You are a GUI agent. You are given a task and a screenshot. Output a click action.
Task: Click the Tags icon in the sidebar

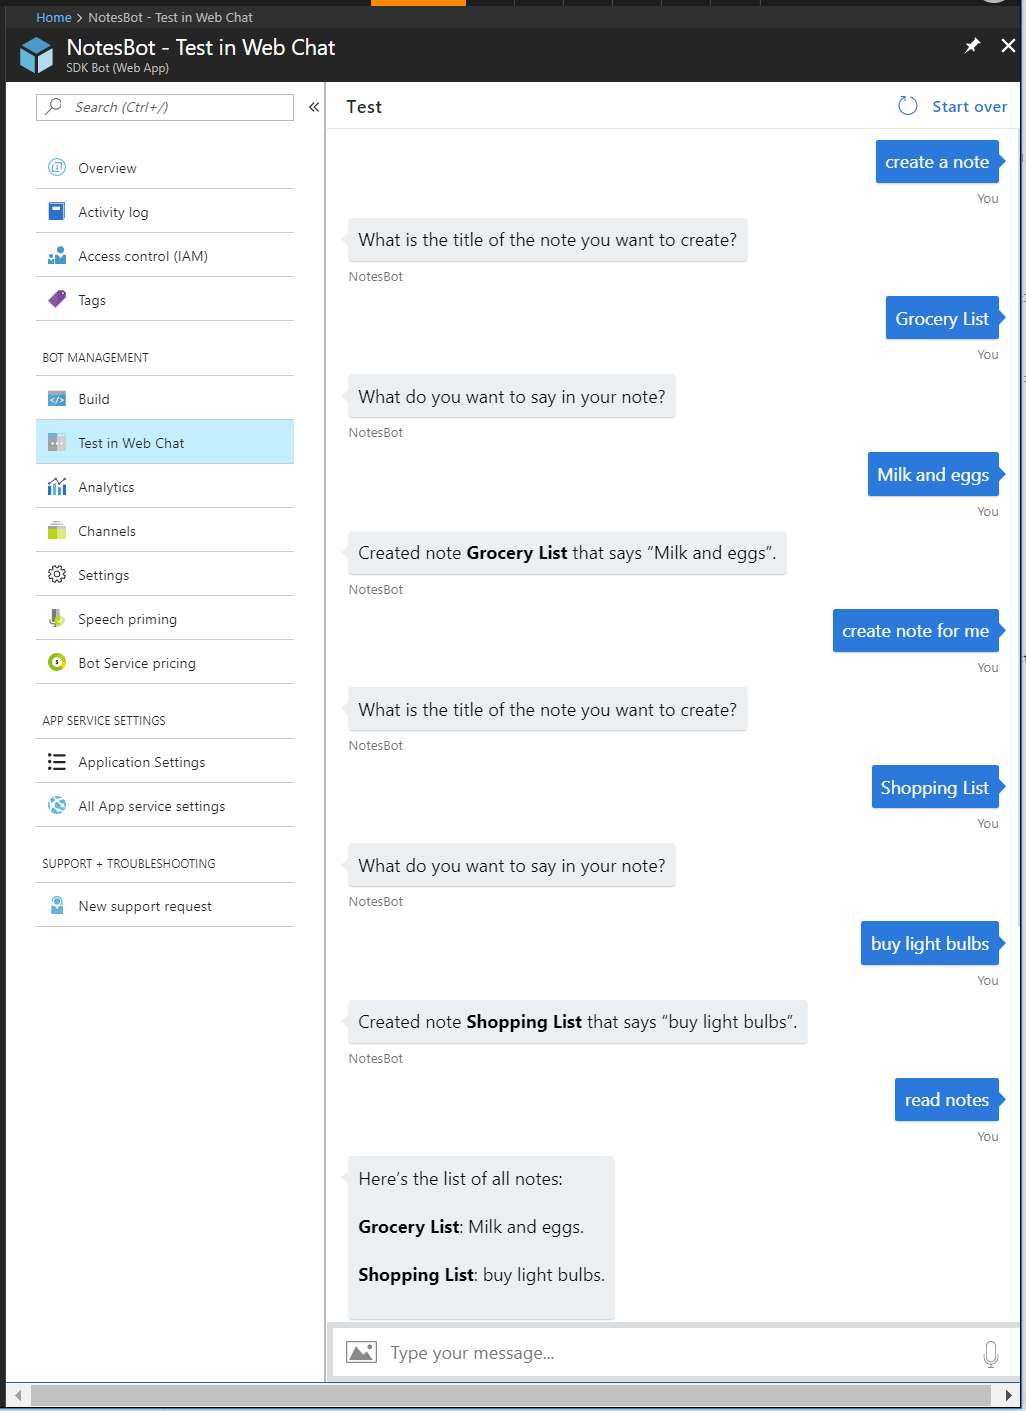click(x=57, y=299)
